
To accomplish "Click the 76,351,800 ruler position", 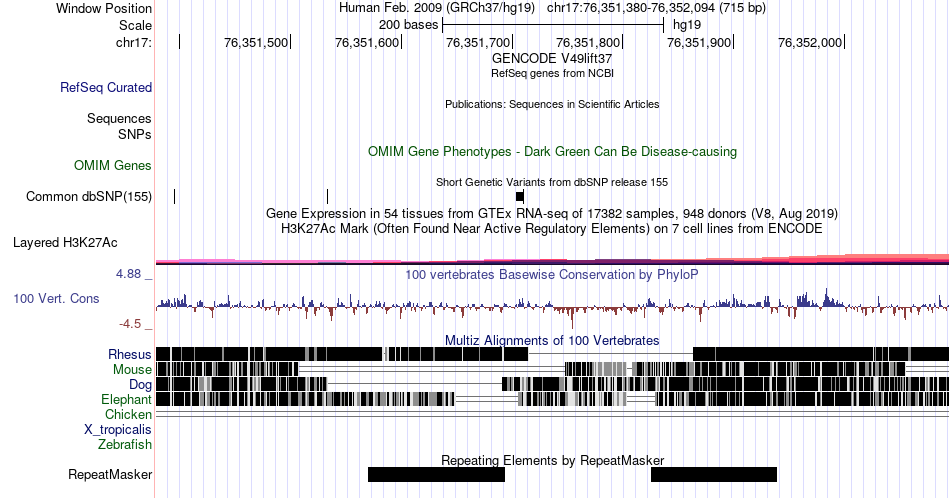I will [588, 42].
